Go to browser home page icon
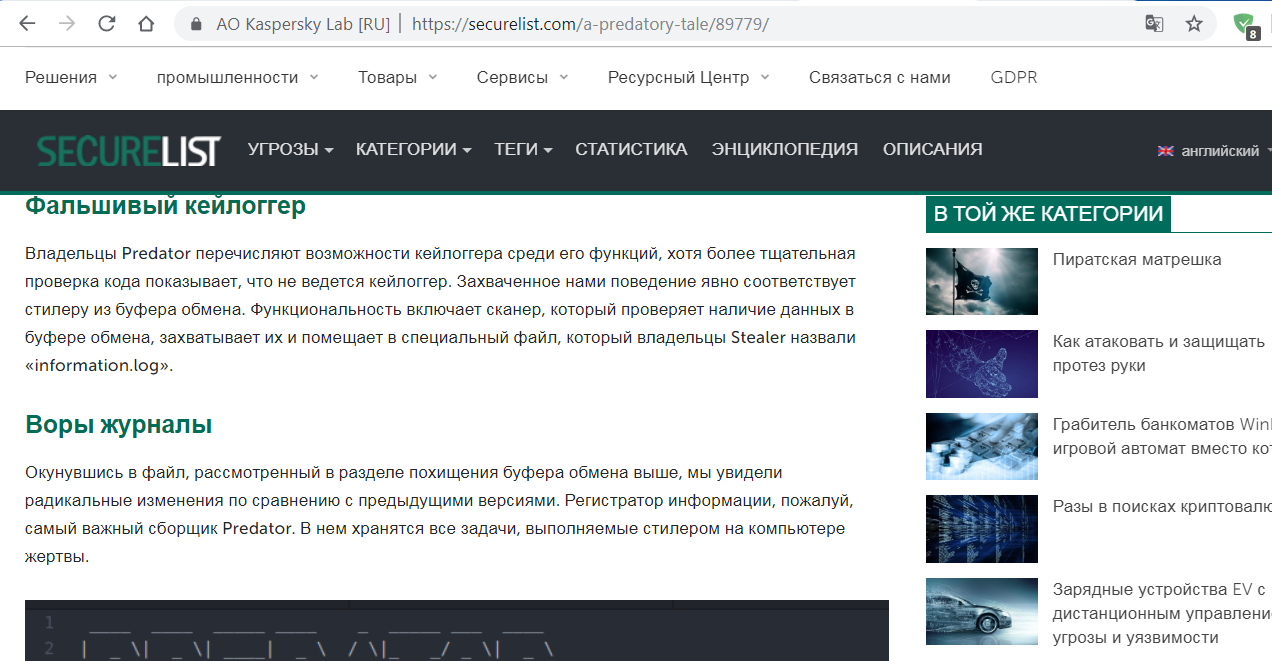The height and width of the screenshot is (661, 1272). point(146,24)
